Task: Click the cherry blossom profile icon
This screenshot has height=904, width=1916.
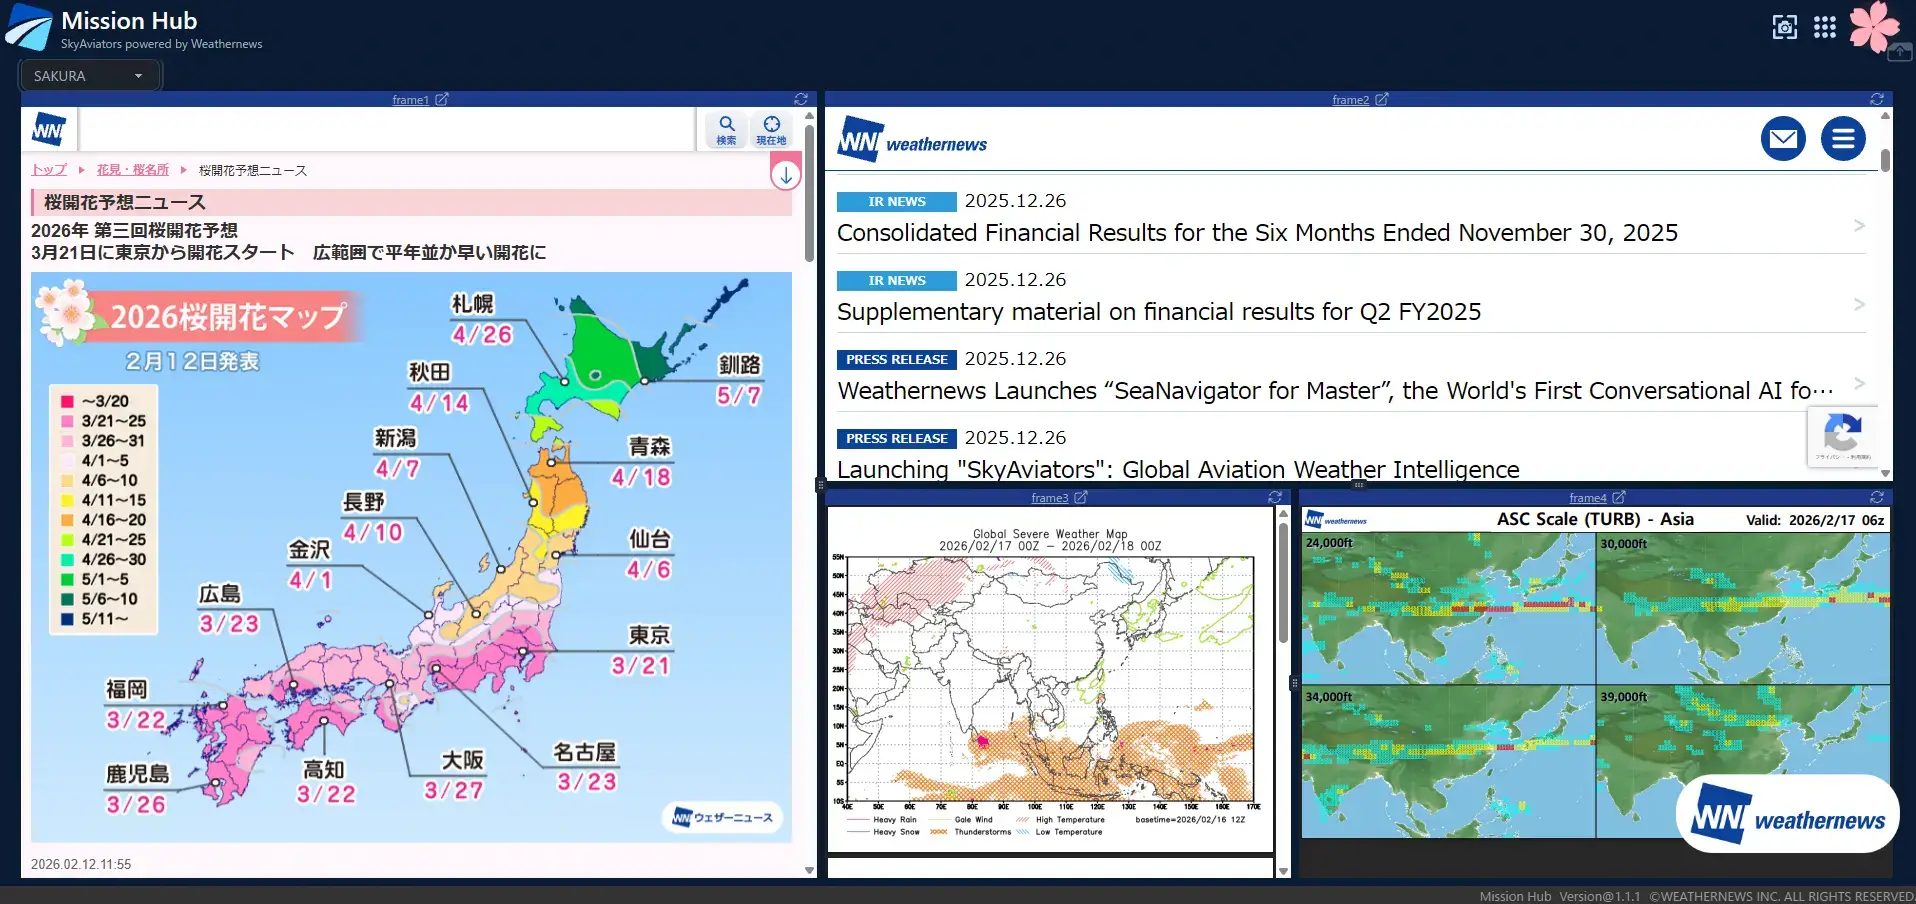Action: point(1873,27)
